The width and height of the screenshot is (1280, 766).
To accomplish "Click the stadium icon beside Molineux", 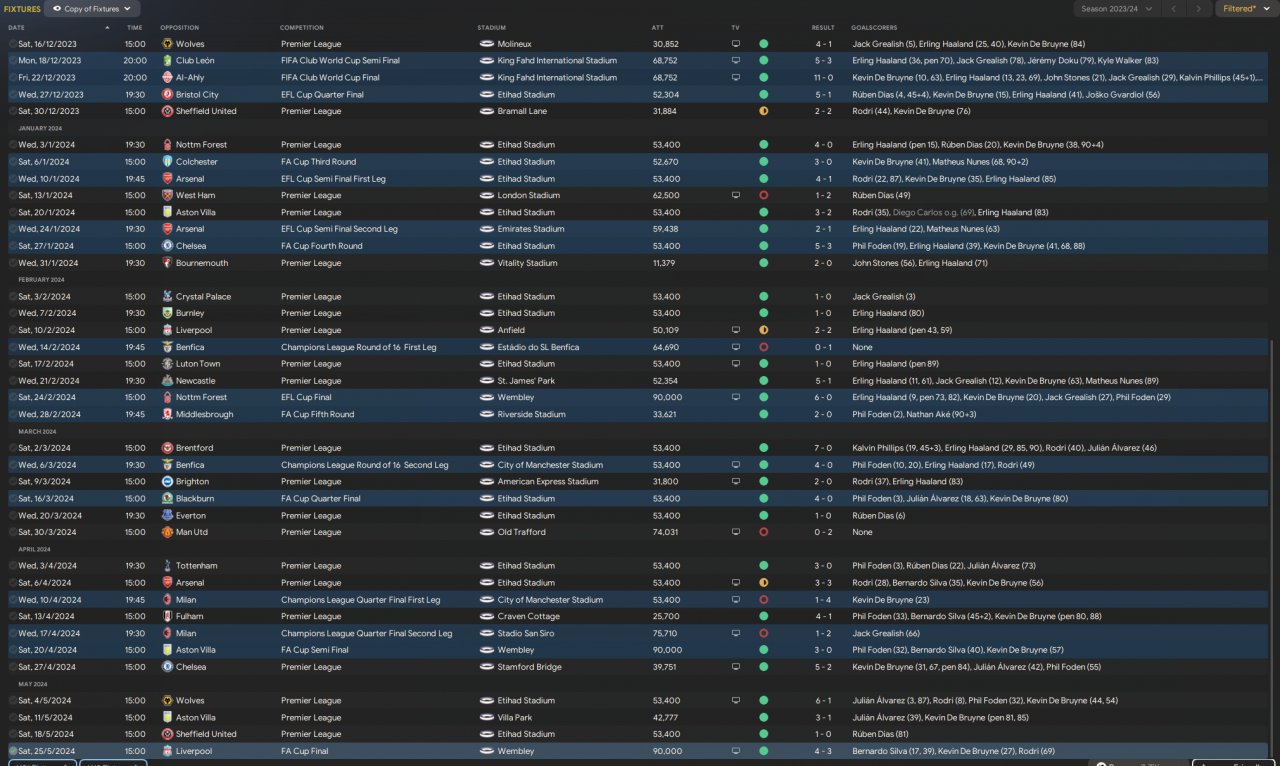I will (487, 44).
